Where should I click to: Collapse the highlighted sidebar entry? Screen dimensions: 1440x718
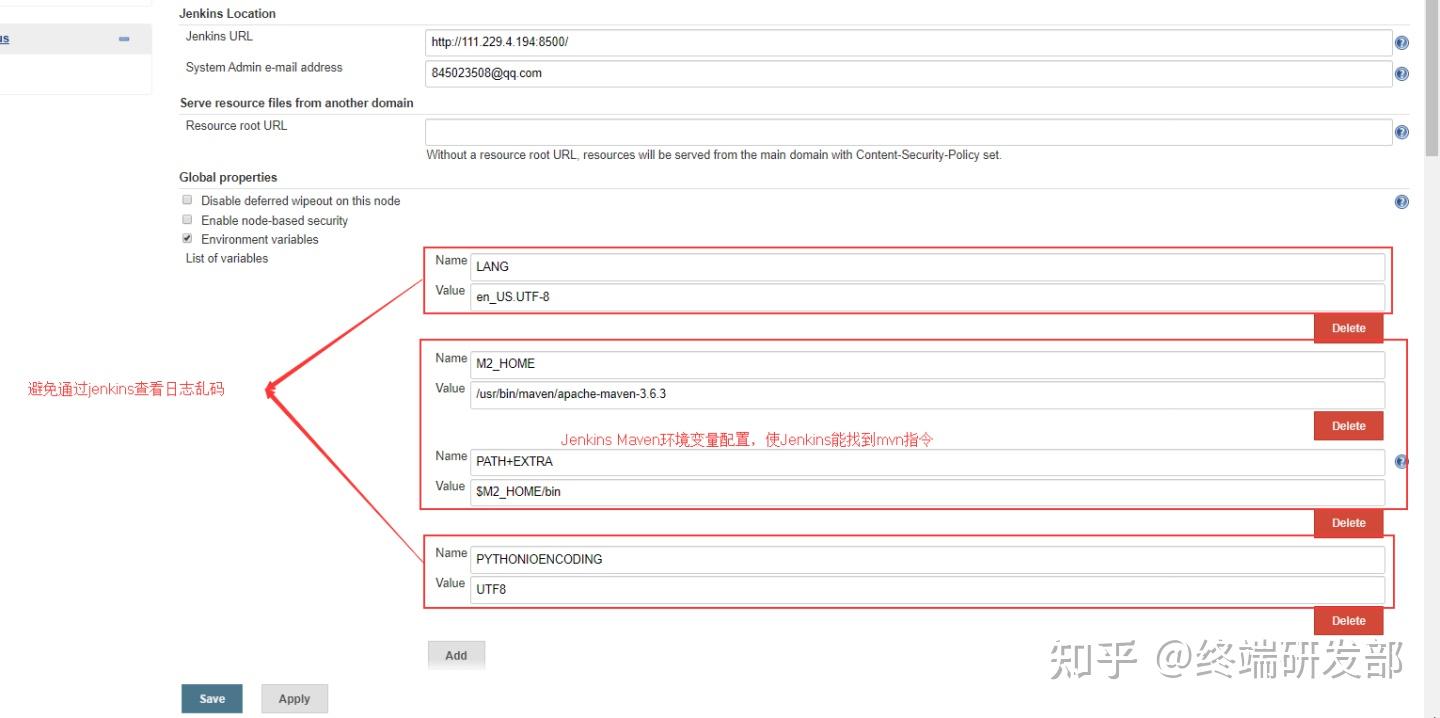(123, 38)
